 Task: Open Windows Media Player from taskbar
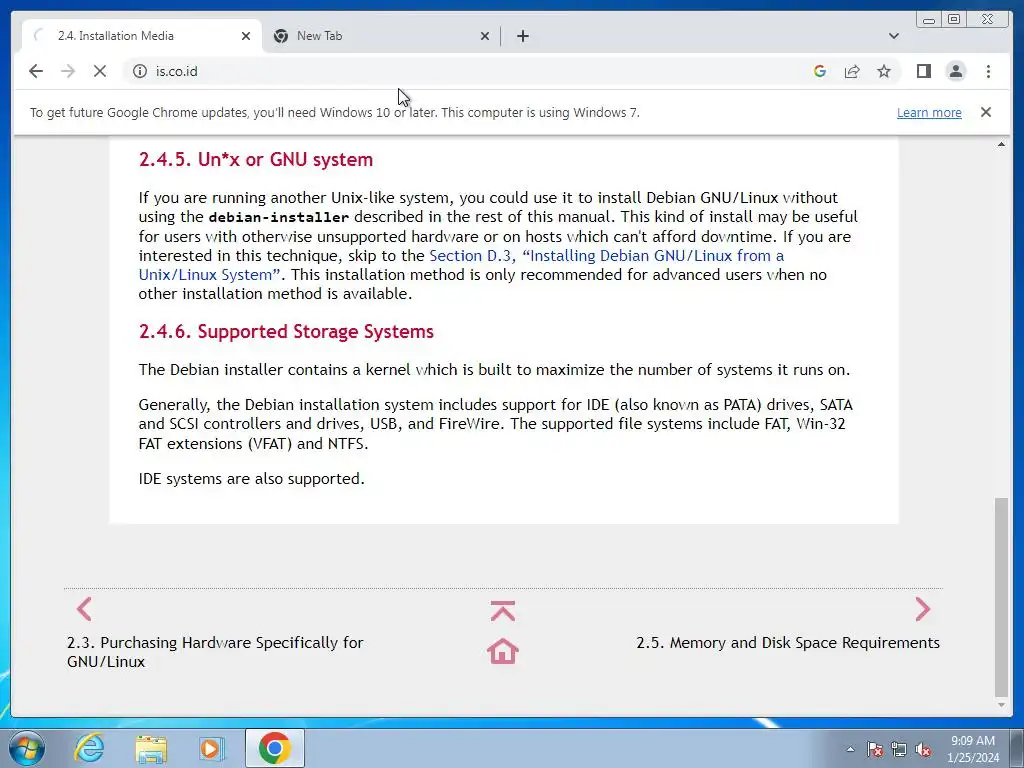coord(211,748)
